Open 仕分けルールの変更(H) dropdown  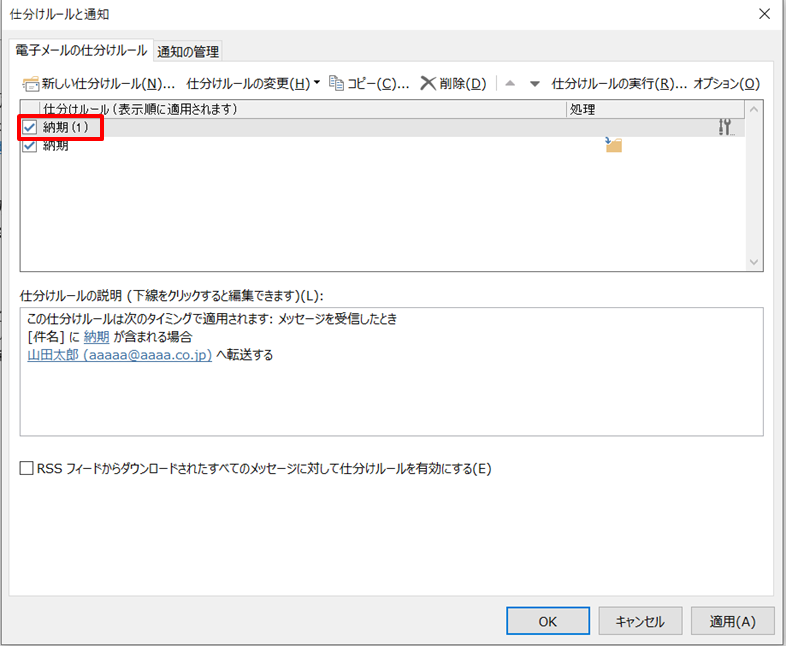point(253,84)
